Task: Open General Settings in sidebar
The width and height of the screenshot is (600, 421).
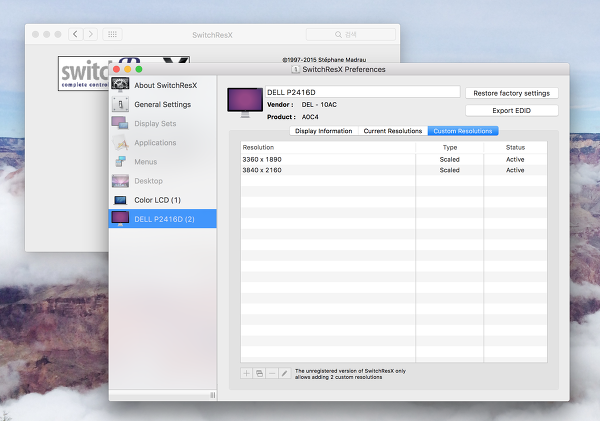Action: coord(163,104)
